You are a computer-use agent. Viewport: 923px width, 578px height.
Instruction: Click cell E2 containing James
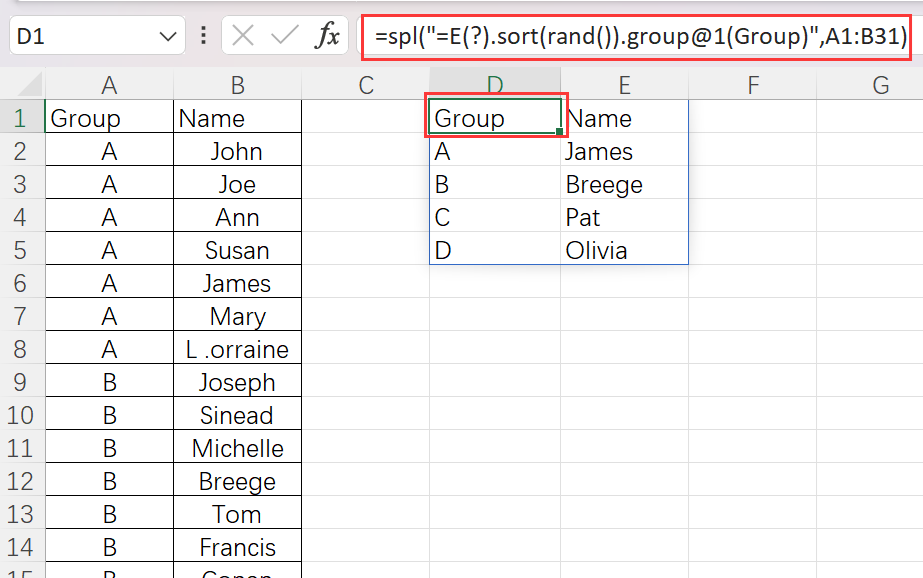coord(624,151)
